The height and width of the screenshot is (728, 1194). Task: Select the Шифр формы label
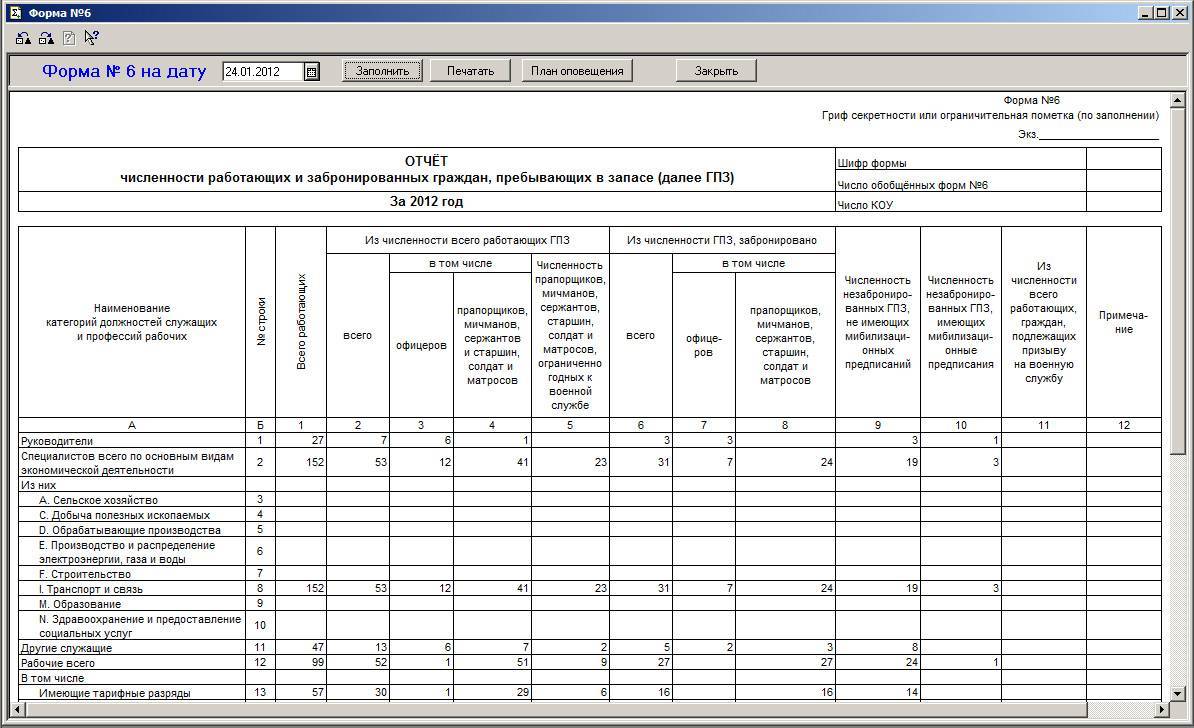coord(872,163)
